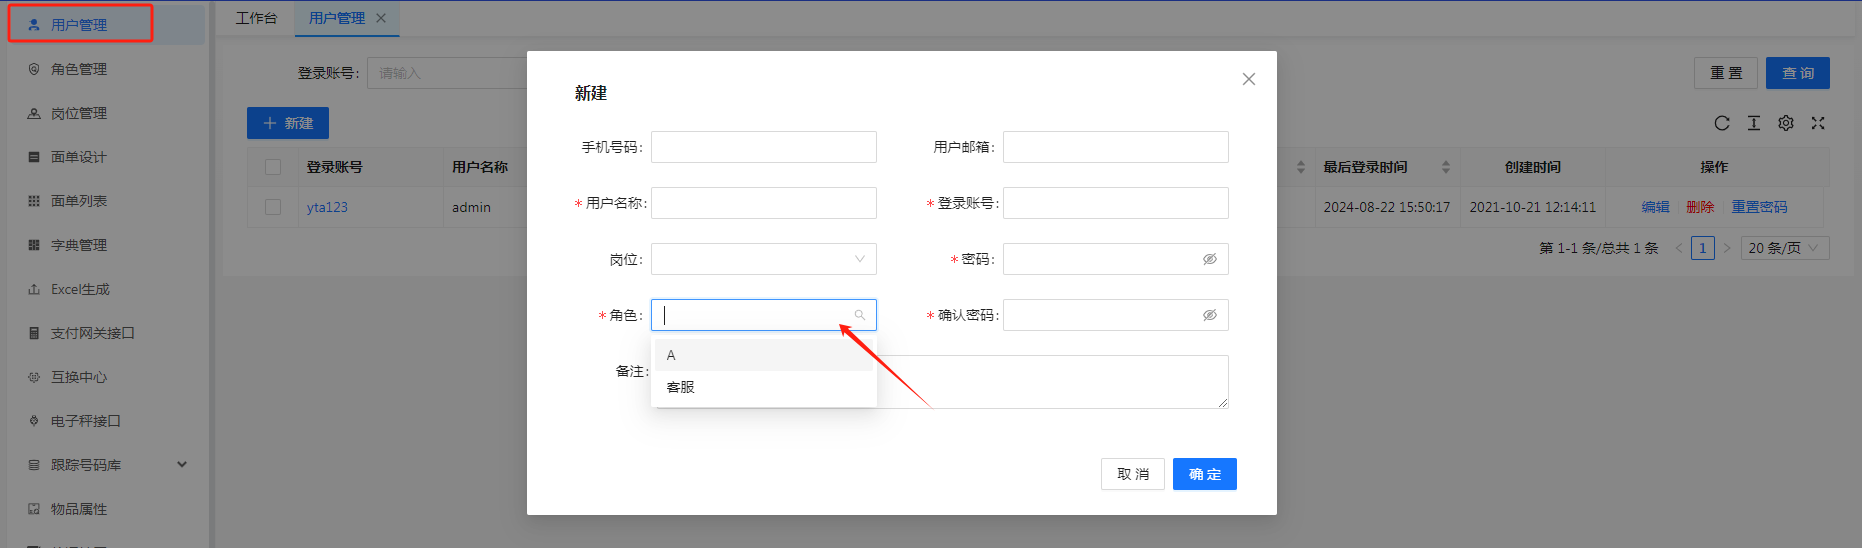The width and height of the screenshot is (1862, 548).
Task: Show password via 密码 field eye icon
Action: click(1209, 259)
